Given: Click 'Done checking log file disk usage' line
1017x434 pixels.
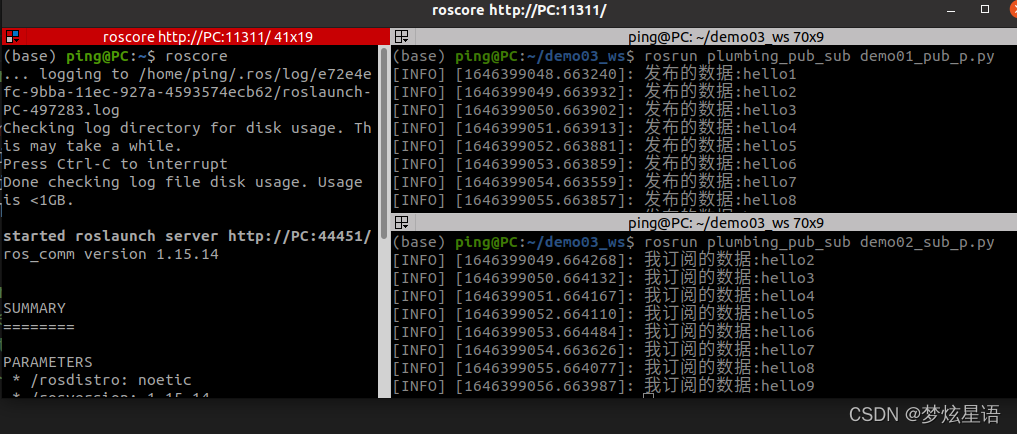Looking at the screenshot, I should click(x=183, y=182).
